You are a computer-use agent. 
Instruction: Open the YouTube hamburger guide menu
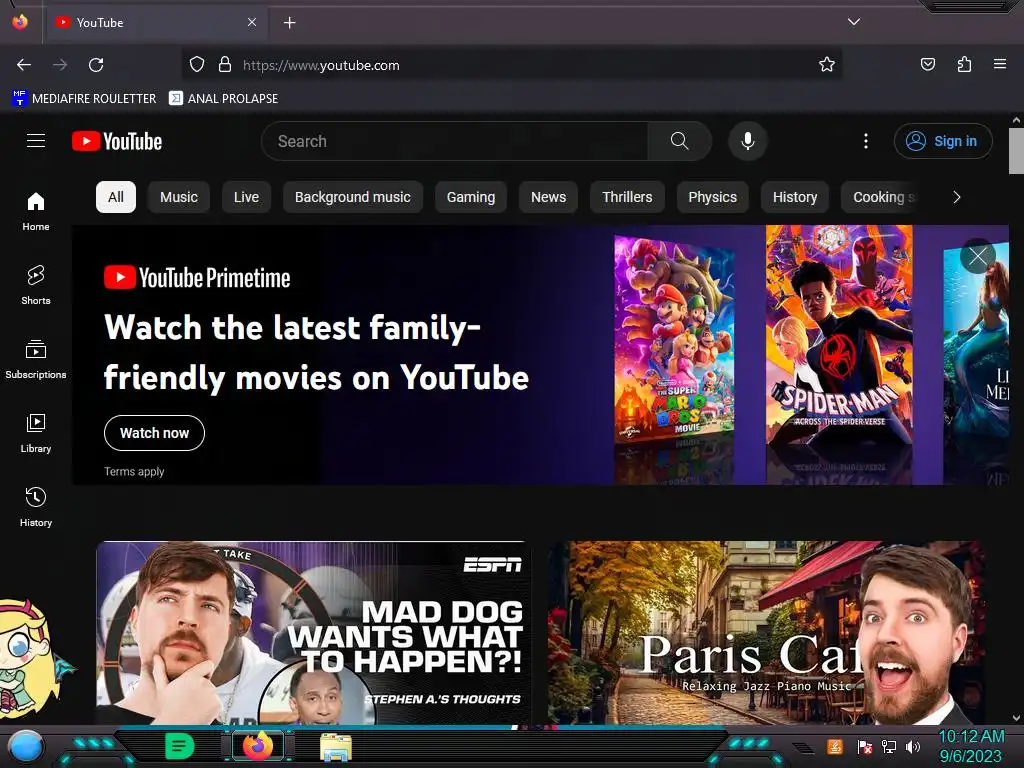tap(36, 141)
